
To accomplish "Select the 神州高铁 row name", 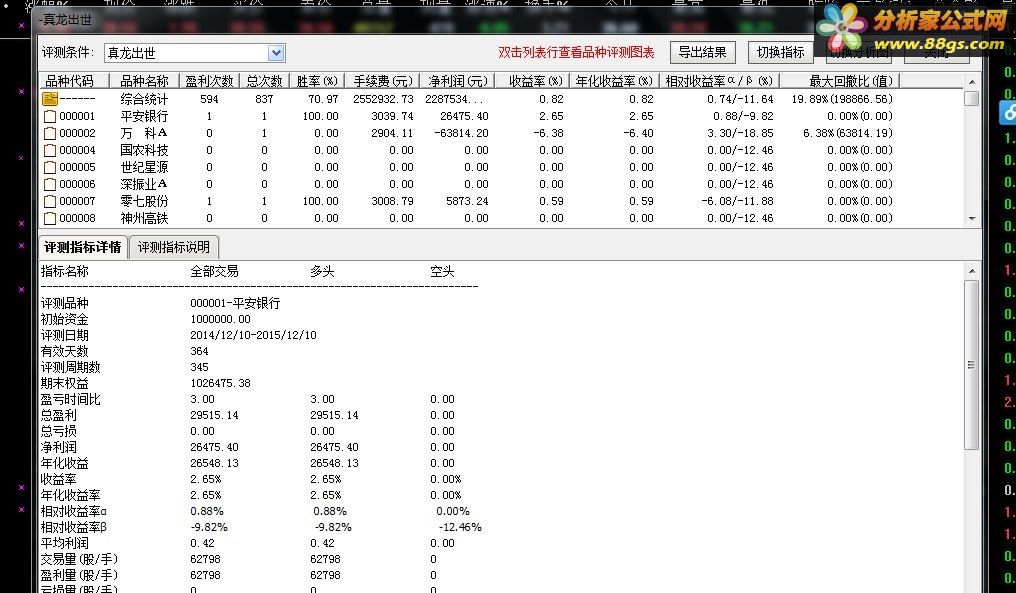I will (x=144, y=218).
